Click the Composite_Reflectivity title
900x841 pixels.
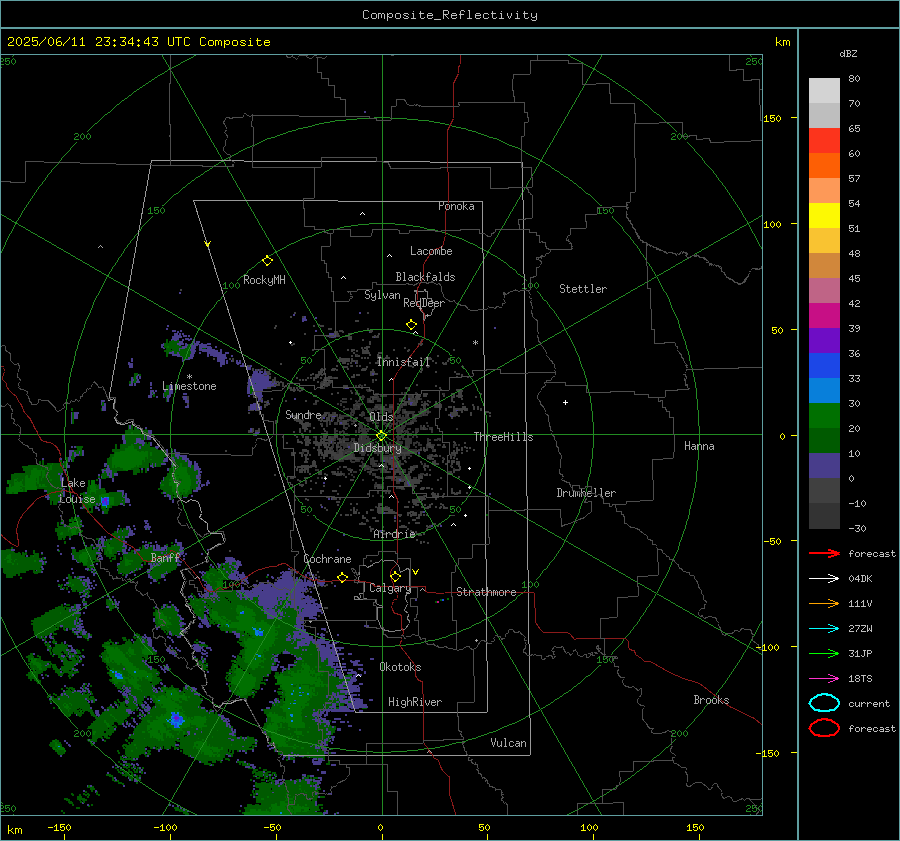point(449,15)
